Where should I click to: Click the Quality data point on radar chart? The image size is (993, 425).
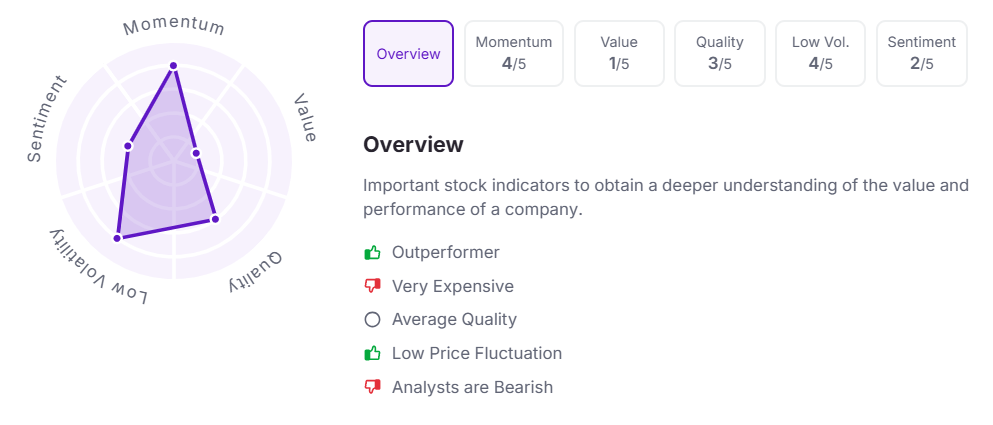click(x=214, y=218)
